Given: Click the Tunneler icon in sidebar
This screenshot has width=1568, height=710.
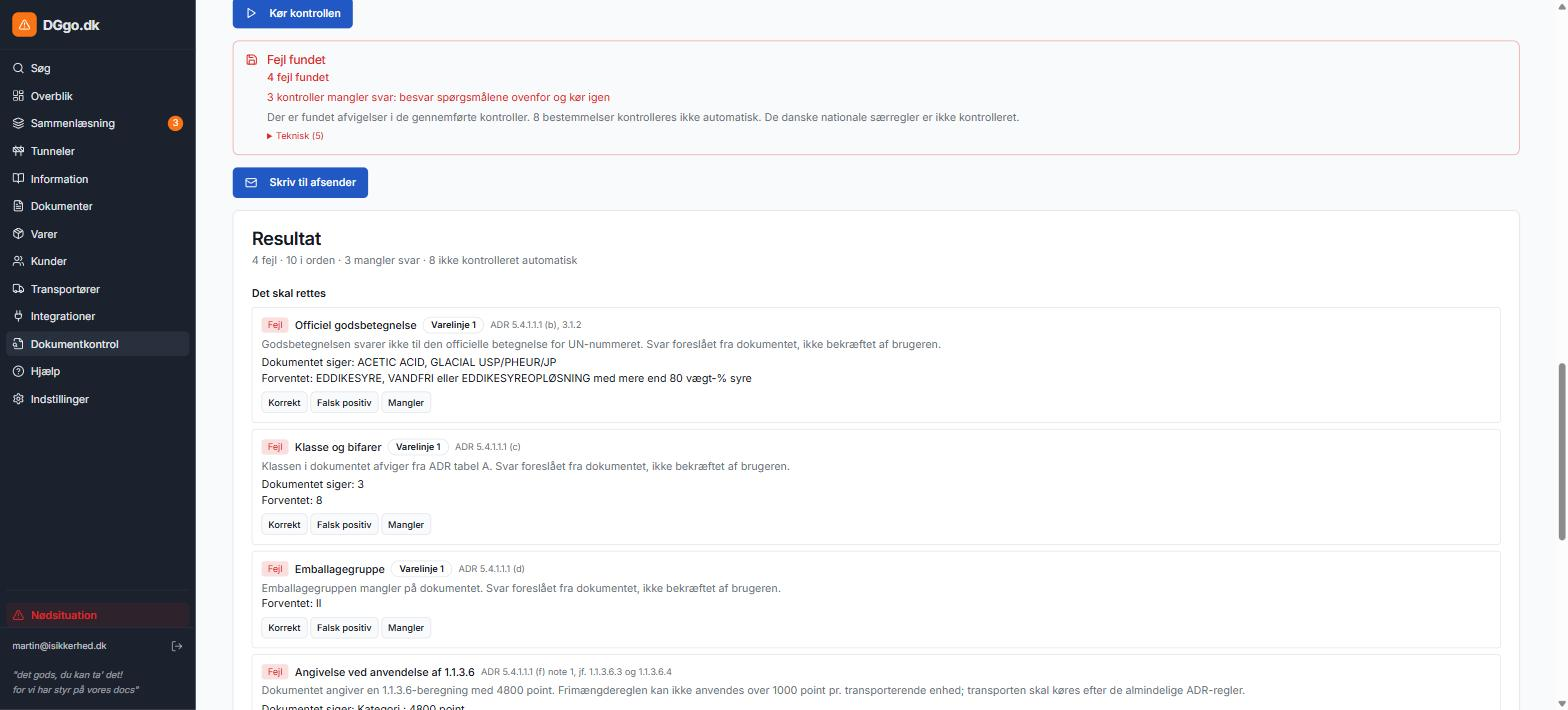Looking at the screenshot, I should pyautogui.click(x=18, y=151).
